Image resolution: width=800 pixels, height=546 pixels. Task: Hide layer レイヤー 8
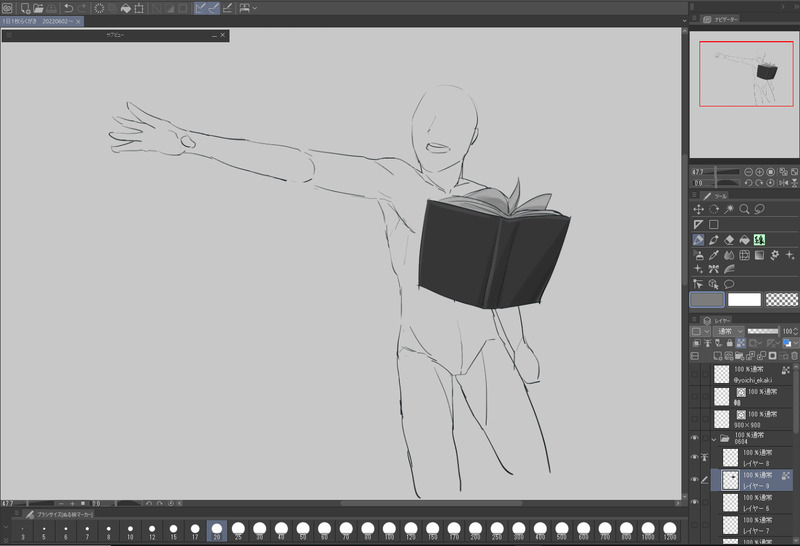click(x=694, y=457)
